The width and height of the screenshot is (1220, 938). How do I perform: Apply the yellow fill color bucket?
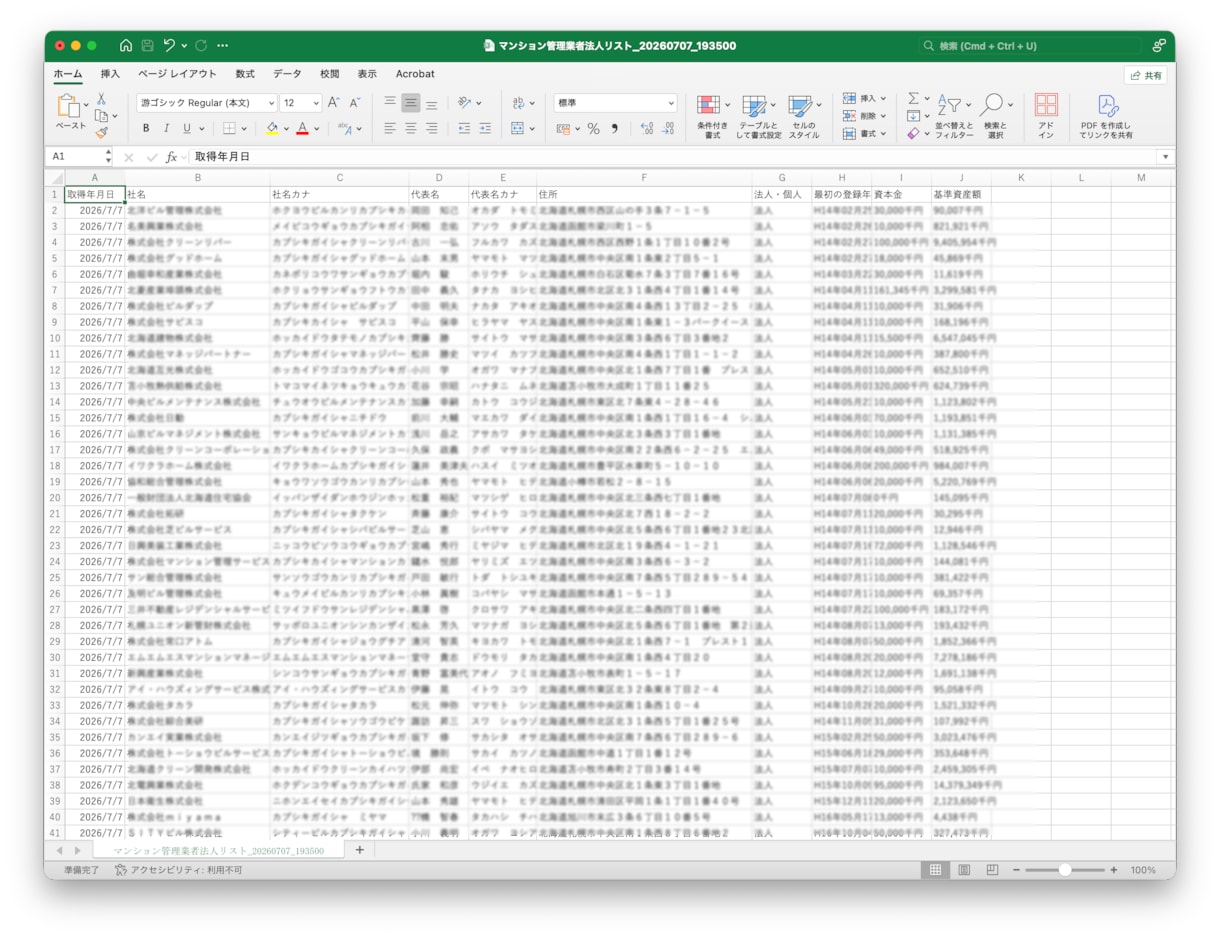coord(272,128)
